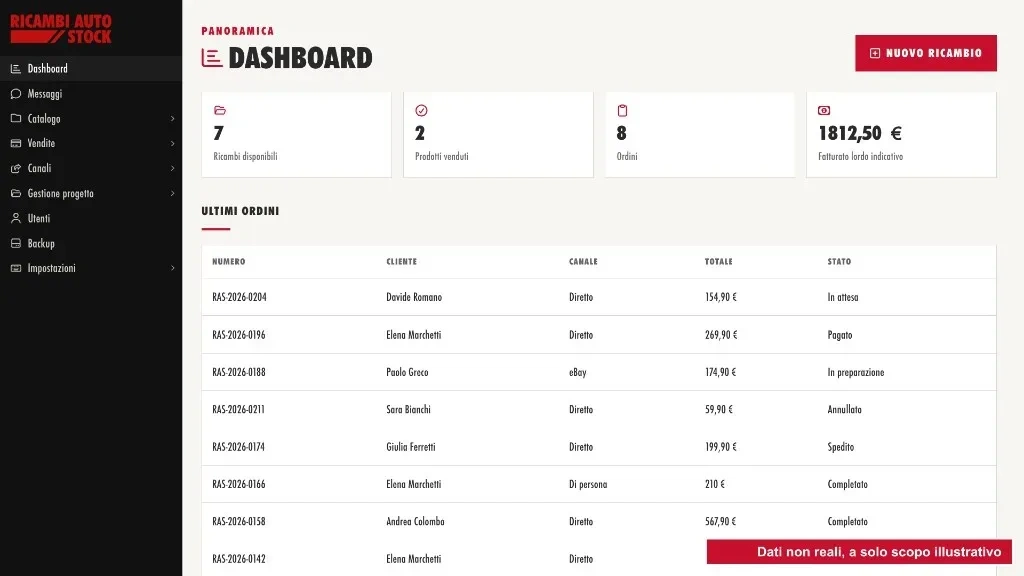Image resolution: width=1024 pixels, height=576 pixels.
Task: Open the Backup section
Action: 91,243
